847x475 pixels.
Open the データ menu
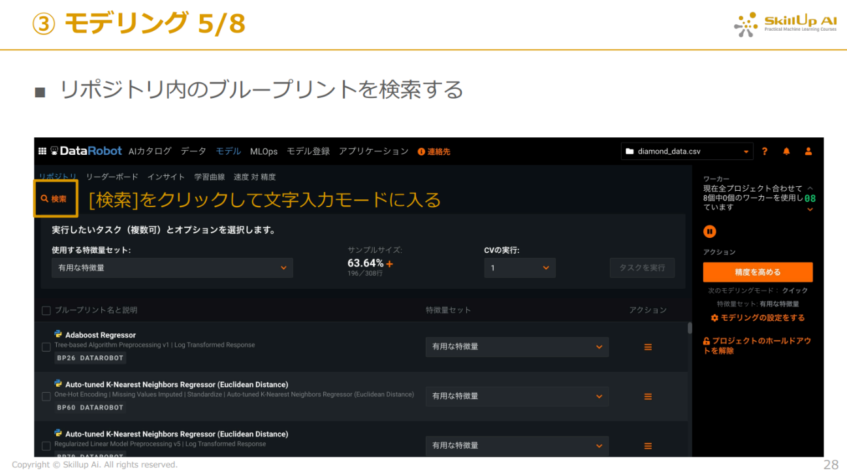pyautogui.click(x=193, y=151)
